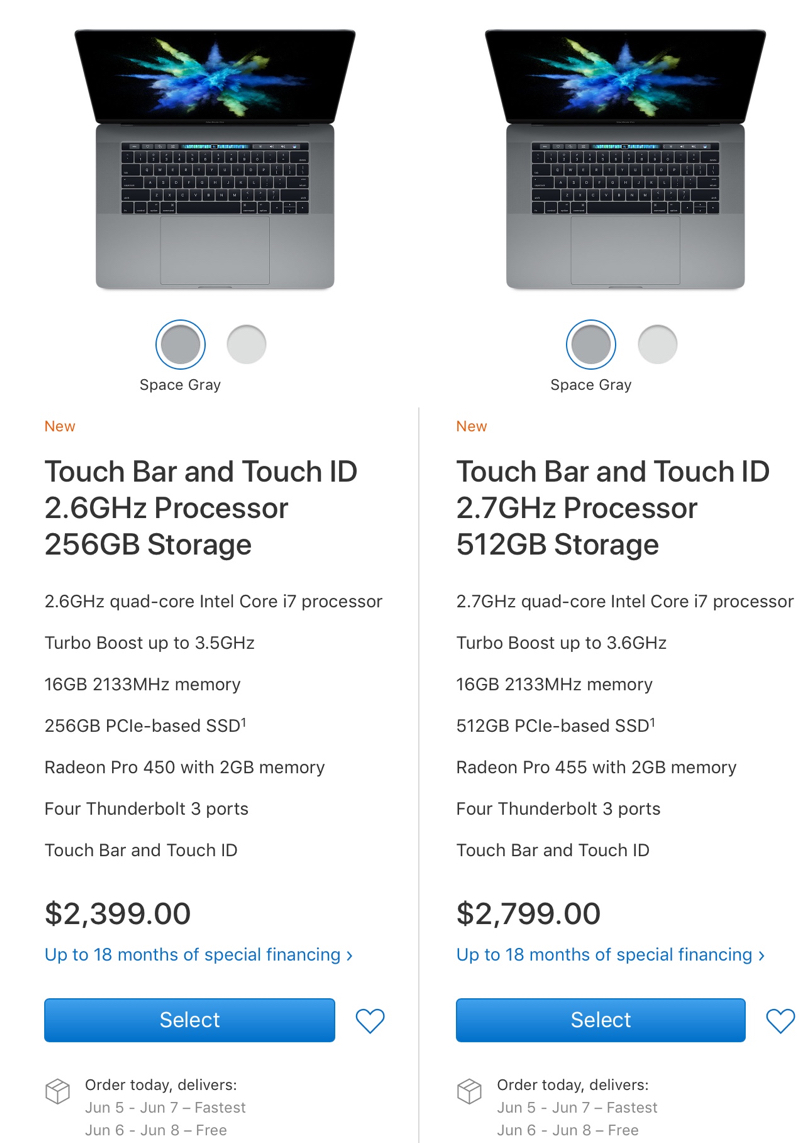Select the $2,799.00 MacBook Pro
800x1143 pixels.
click(x=601, y=1020)
